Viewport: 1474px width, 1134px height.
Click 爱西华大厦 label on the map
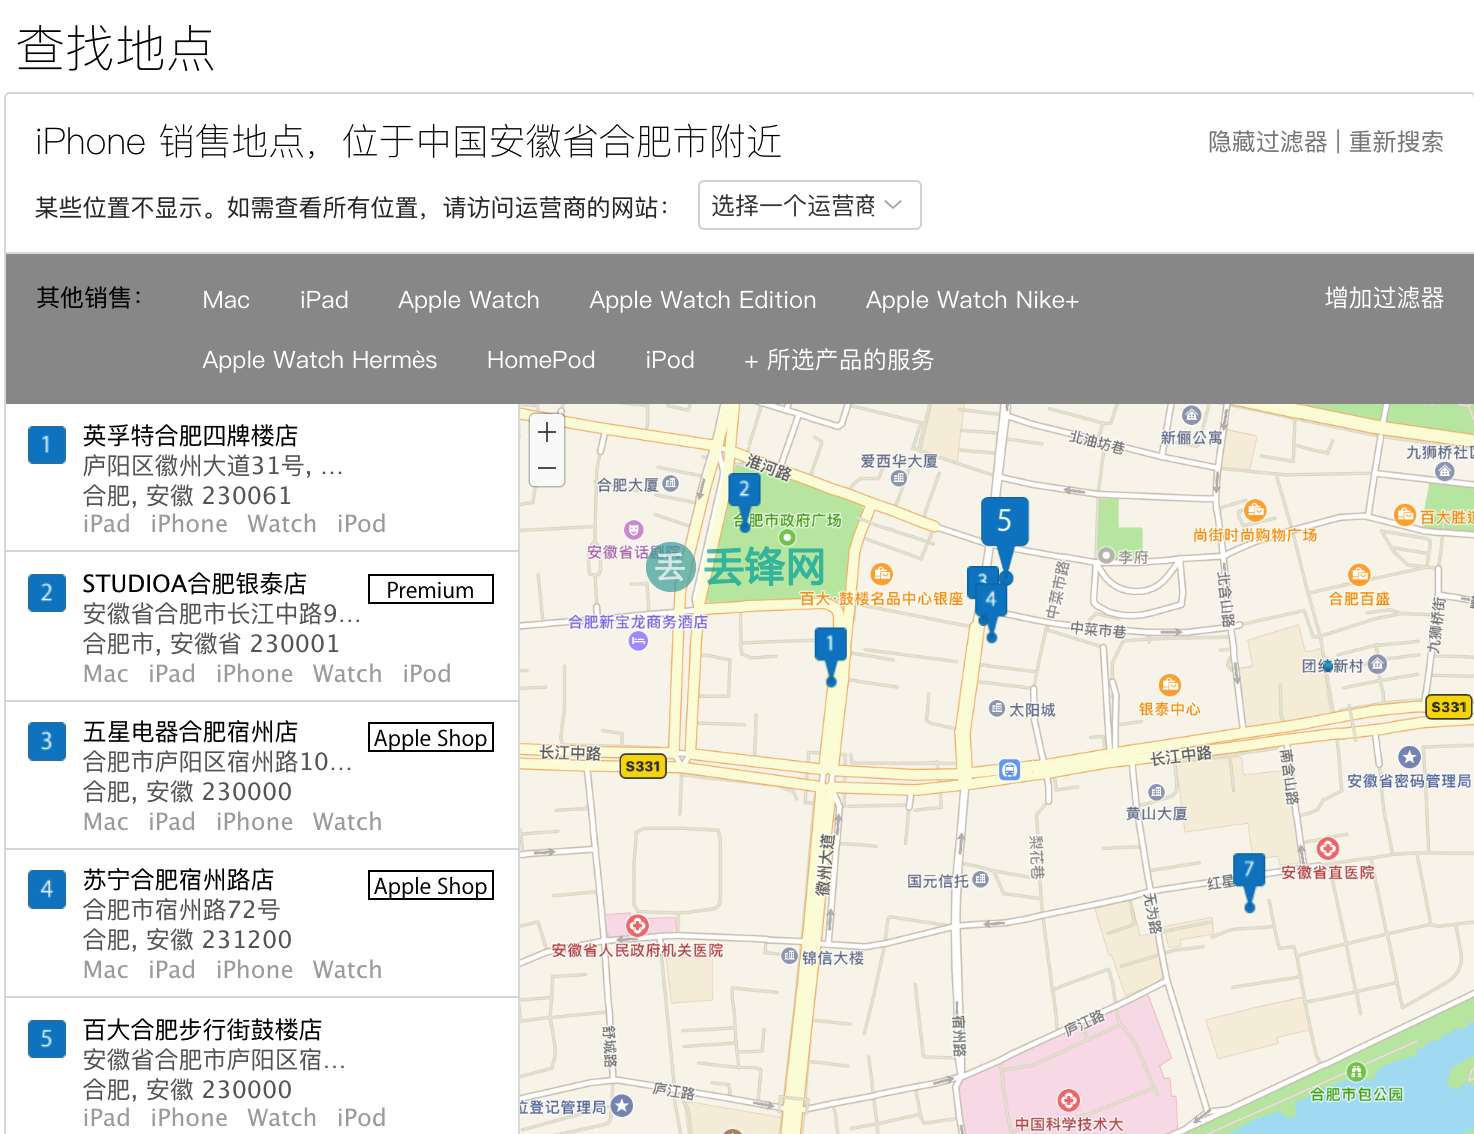899,461
